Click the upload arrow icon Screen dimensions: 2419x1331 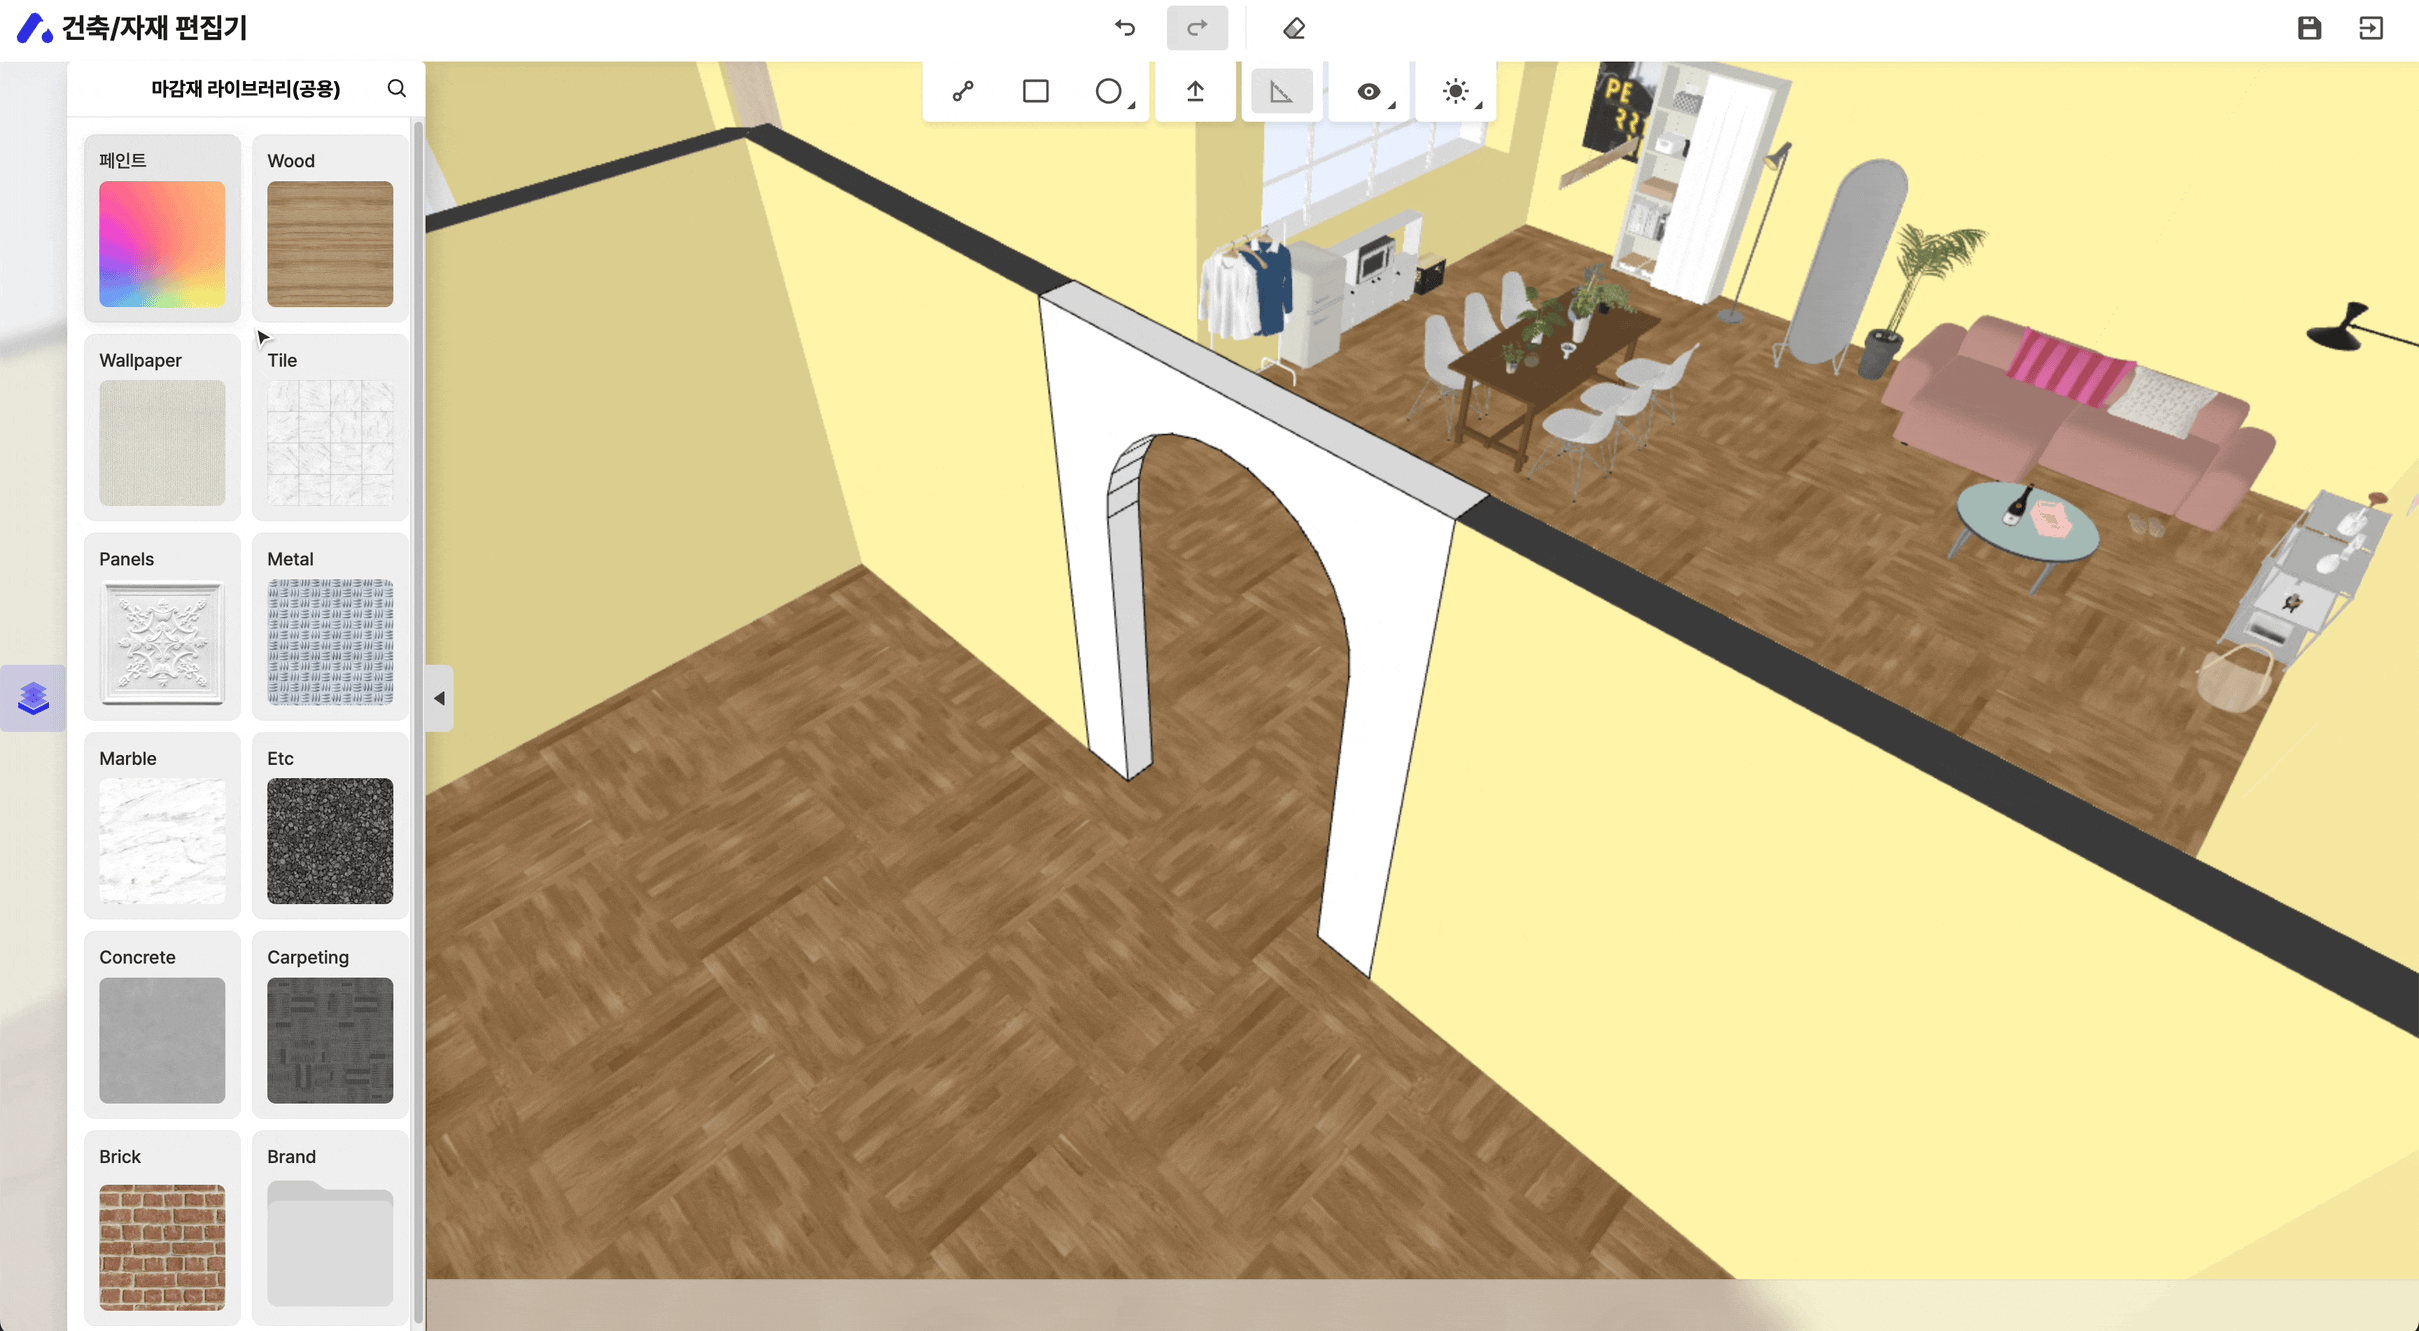tap(1195, 91)
